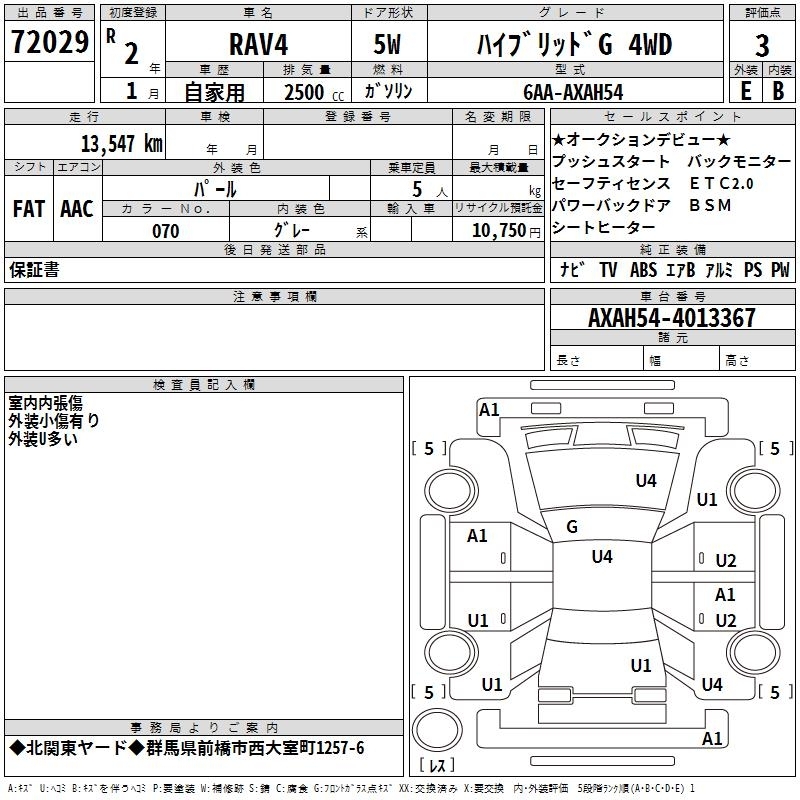Click the mileage value 13,547 km
This screenshot has width=800, height=800.
point(121,142)
